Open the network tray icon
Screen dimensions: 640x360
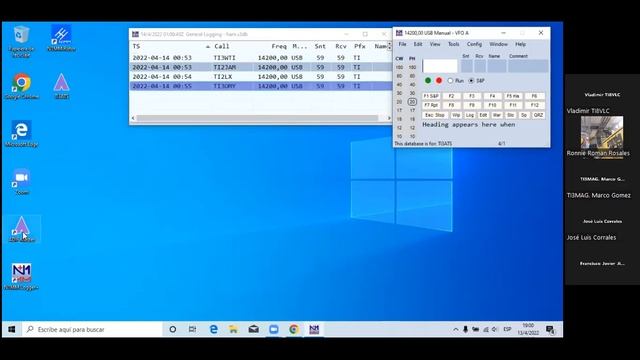pyautogui.click(x=486, y=329)
